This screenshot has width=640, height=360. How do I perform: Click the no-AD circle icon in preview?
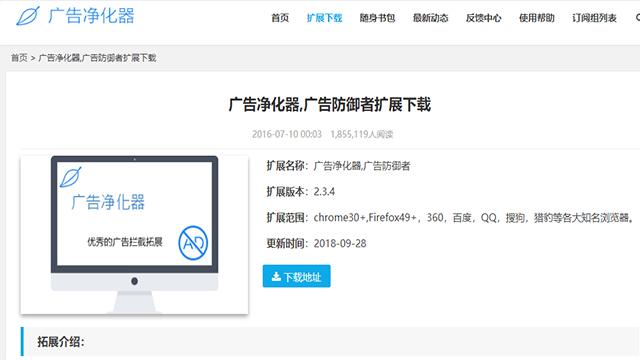pos(193,243)
